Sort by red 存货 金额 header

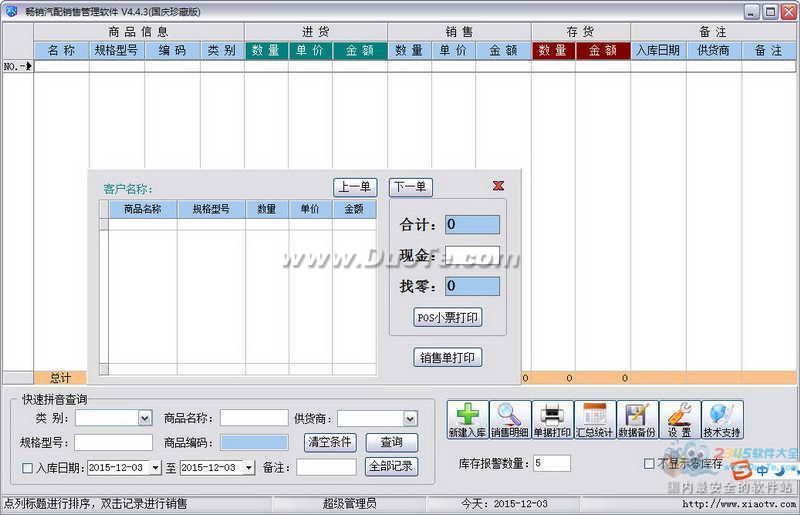point(603,50)
